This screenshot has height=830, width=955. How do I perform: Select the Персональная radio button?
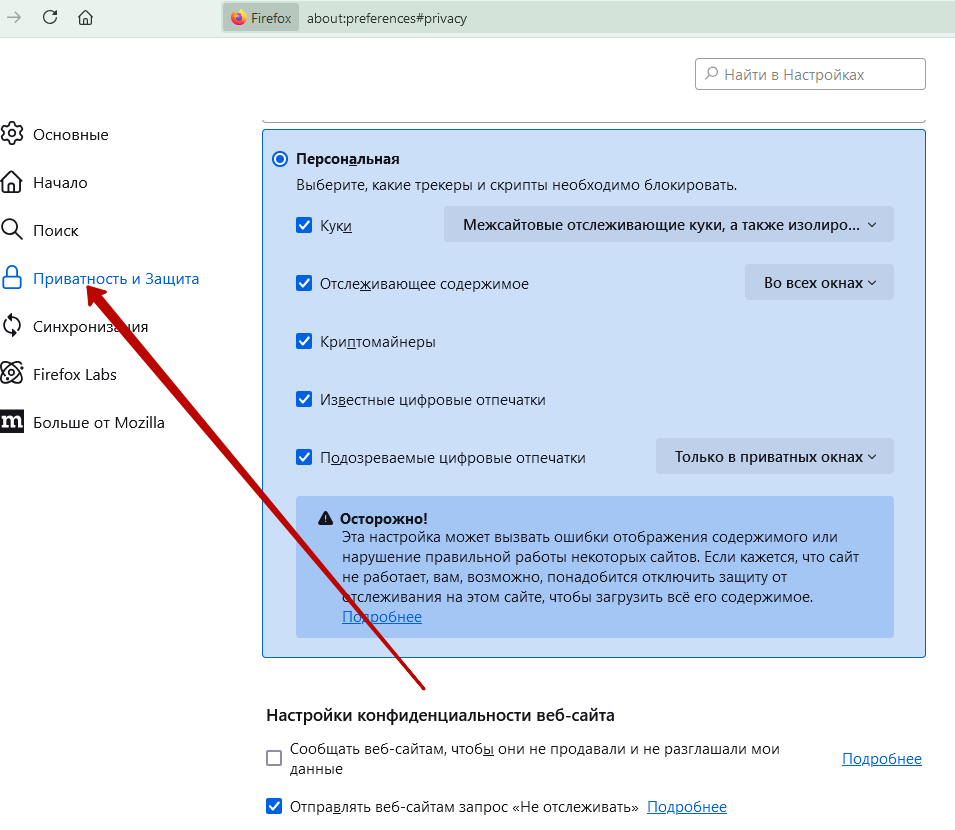280,159
